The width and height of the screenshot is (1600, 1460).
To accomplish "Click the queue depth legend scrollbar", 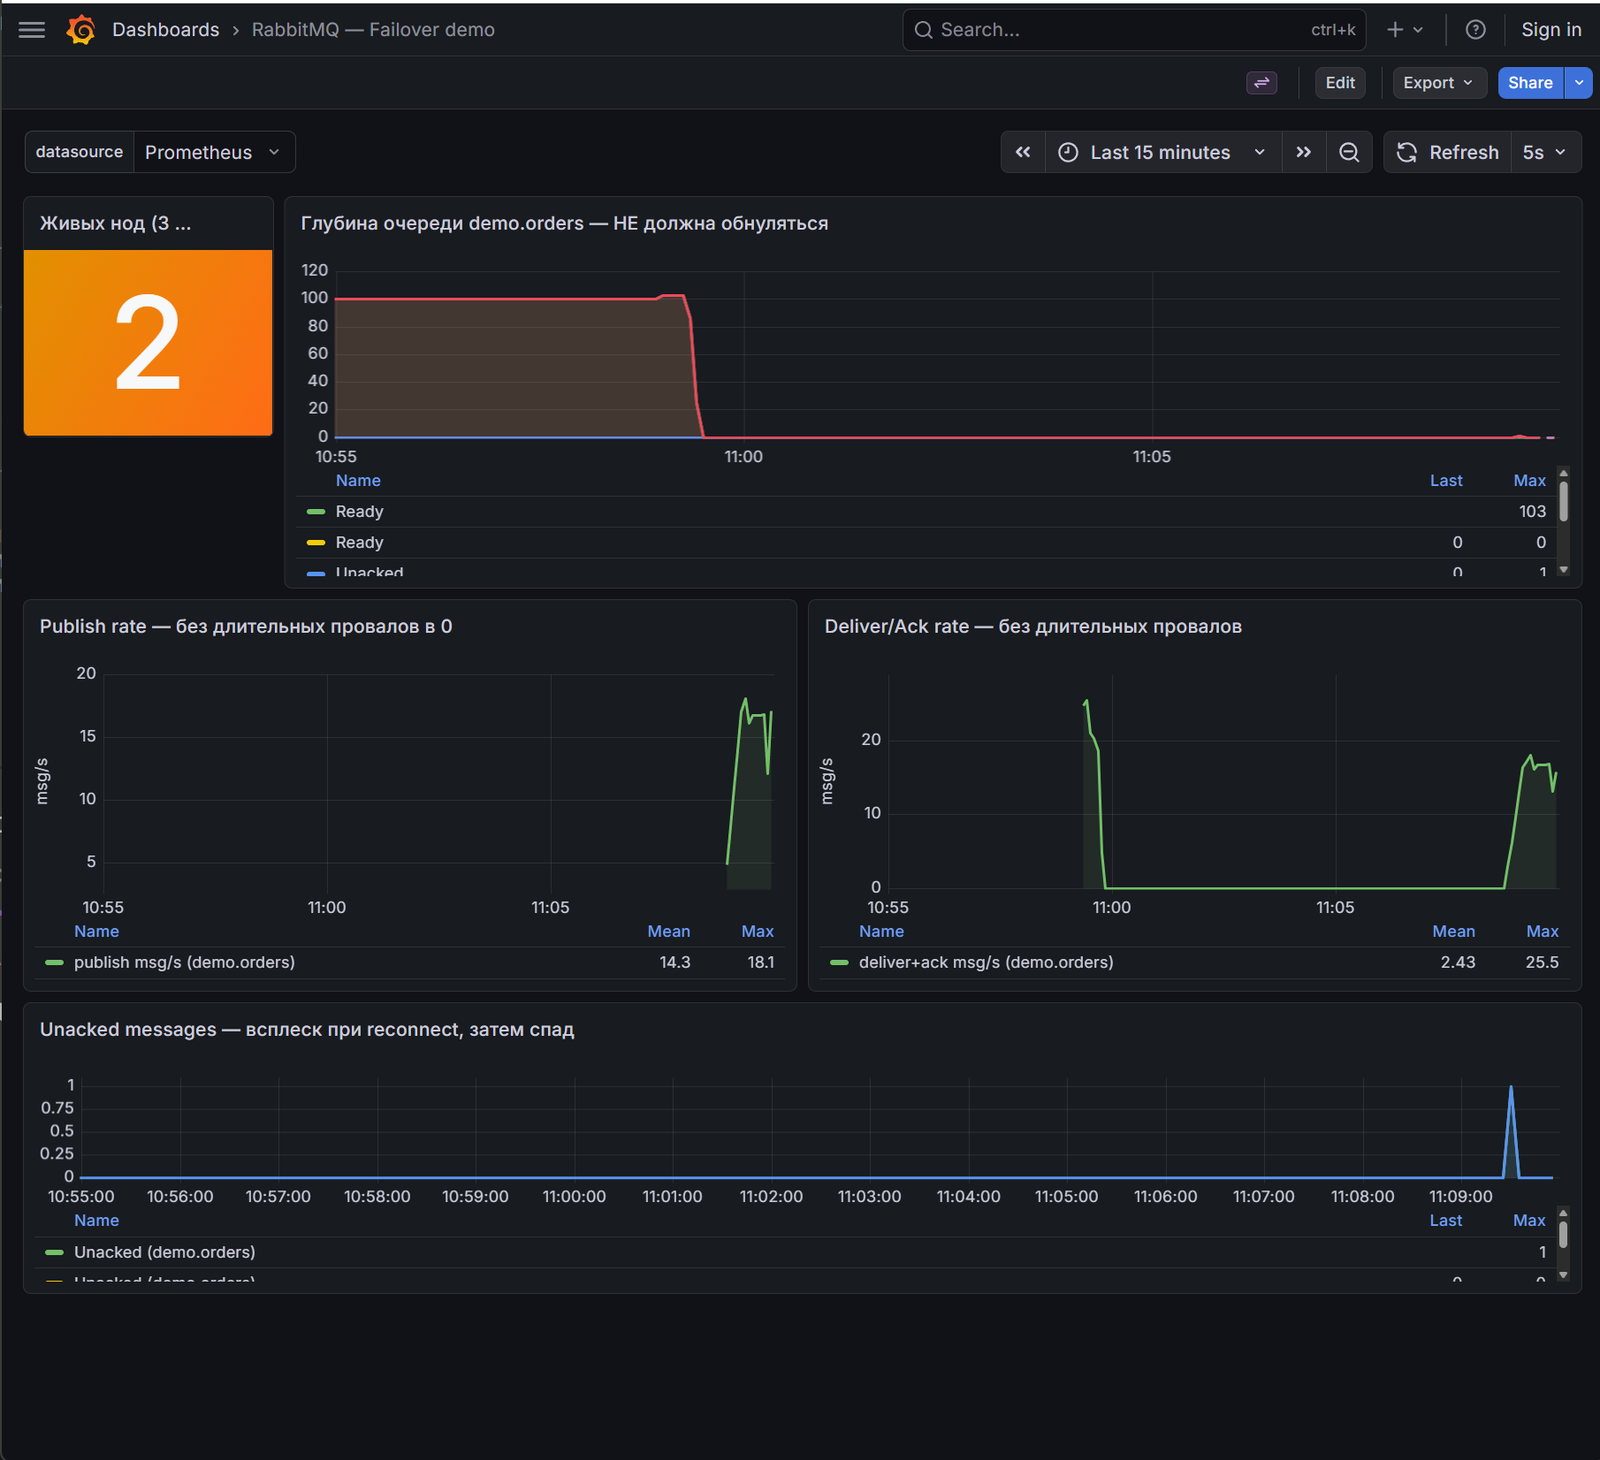I will point(1563,501).
